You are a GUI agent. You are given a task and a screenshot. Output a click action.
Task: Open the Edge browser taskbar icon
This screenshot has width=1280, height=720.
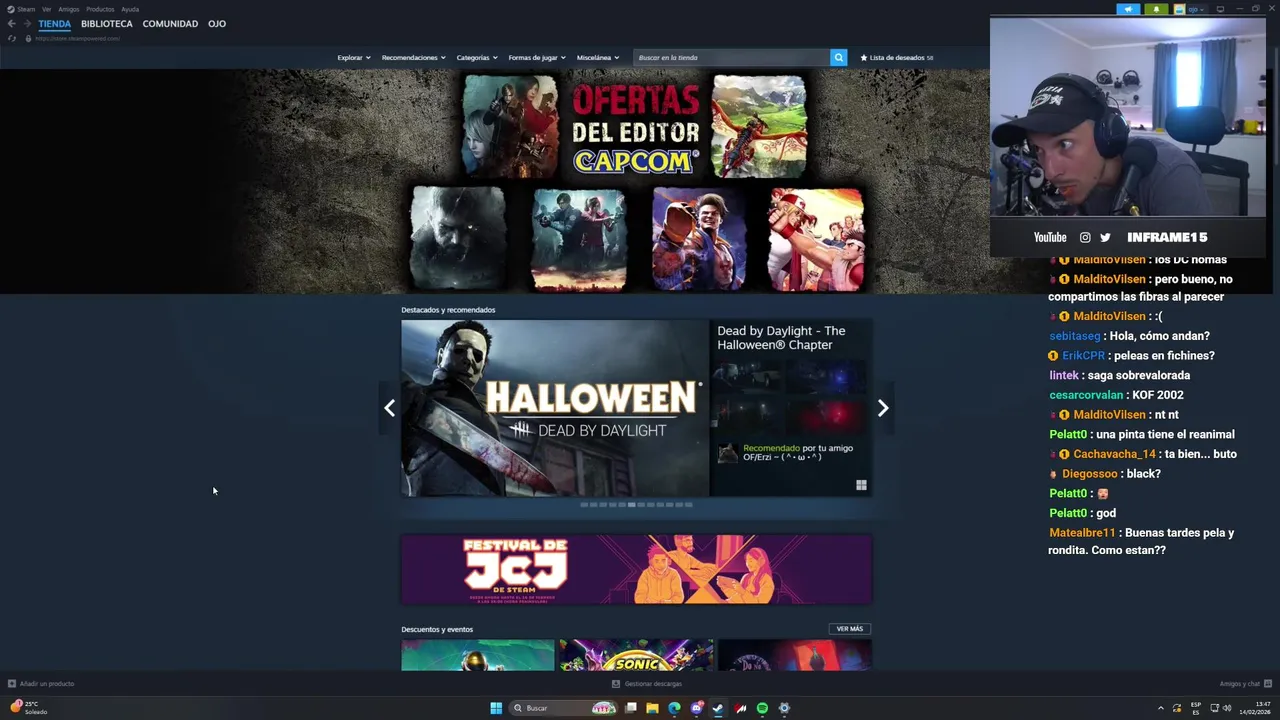[674, 708]
